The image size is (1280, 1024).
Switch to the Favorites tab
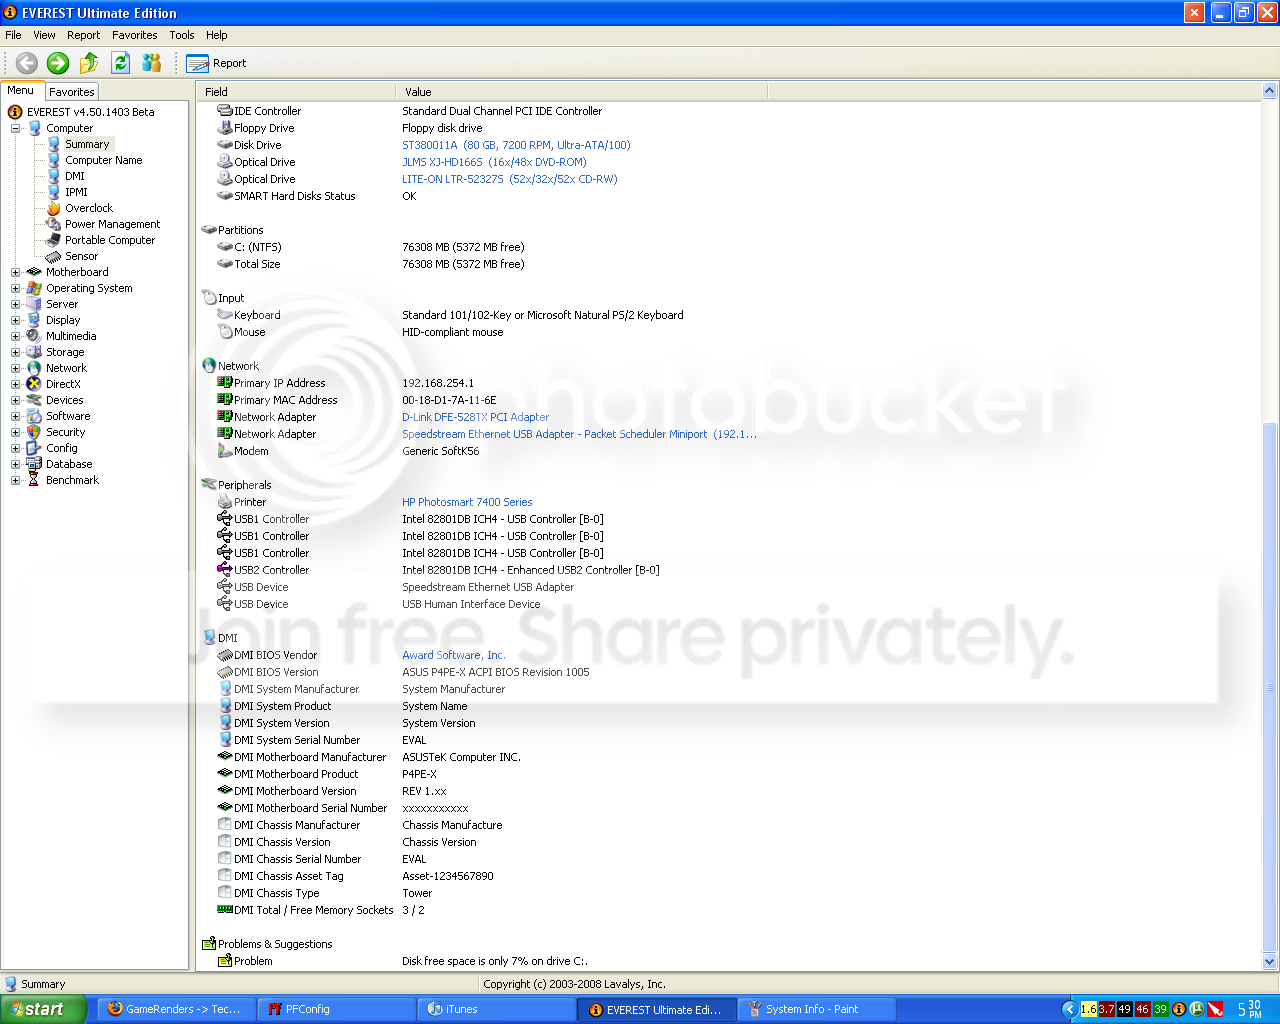coord(72,91)
